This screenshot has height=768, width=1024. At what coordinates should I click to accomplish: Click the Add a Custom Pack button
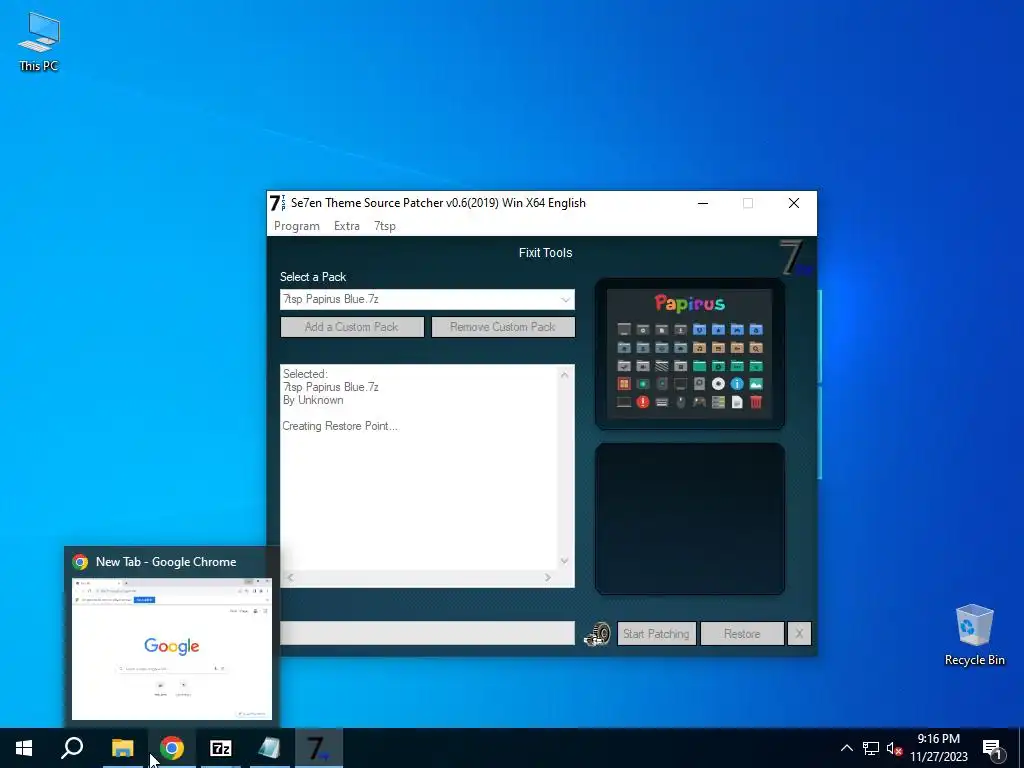coord(352,327)
